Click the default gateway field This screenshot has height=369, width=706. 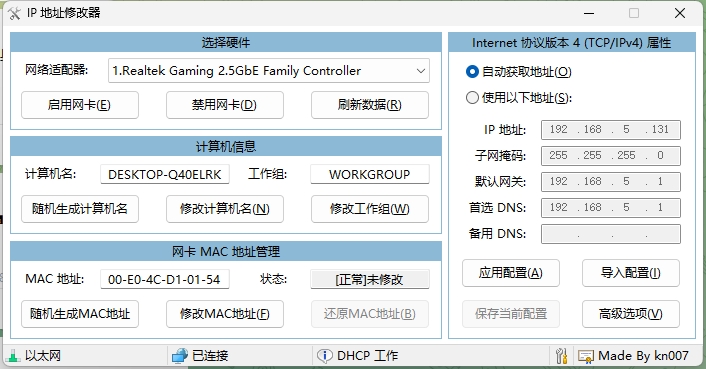point(611,182)
